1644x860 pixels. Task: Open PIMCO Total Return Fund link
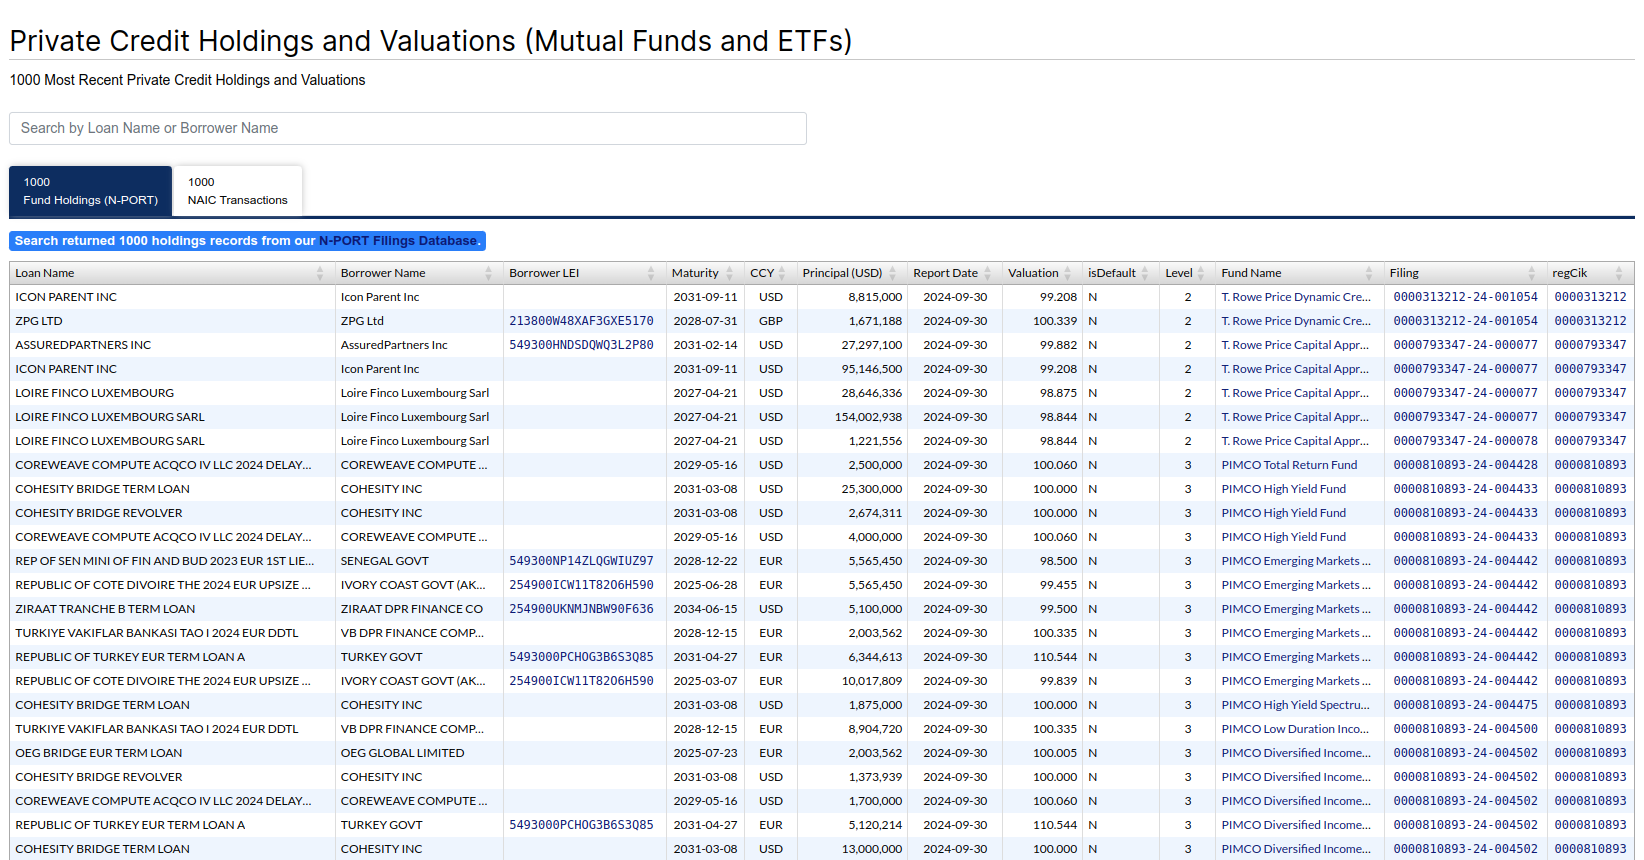(1289, 465)
